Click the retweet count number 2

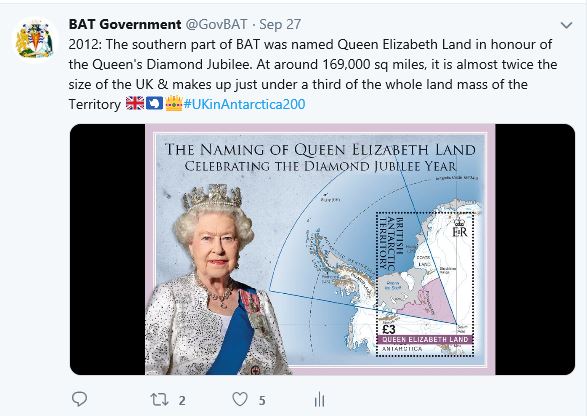[182, 401]
